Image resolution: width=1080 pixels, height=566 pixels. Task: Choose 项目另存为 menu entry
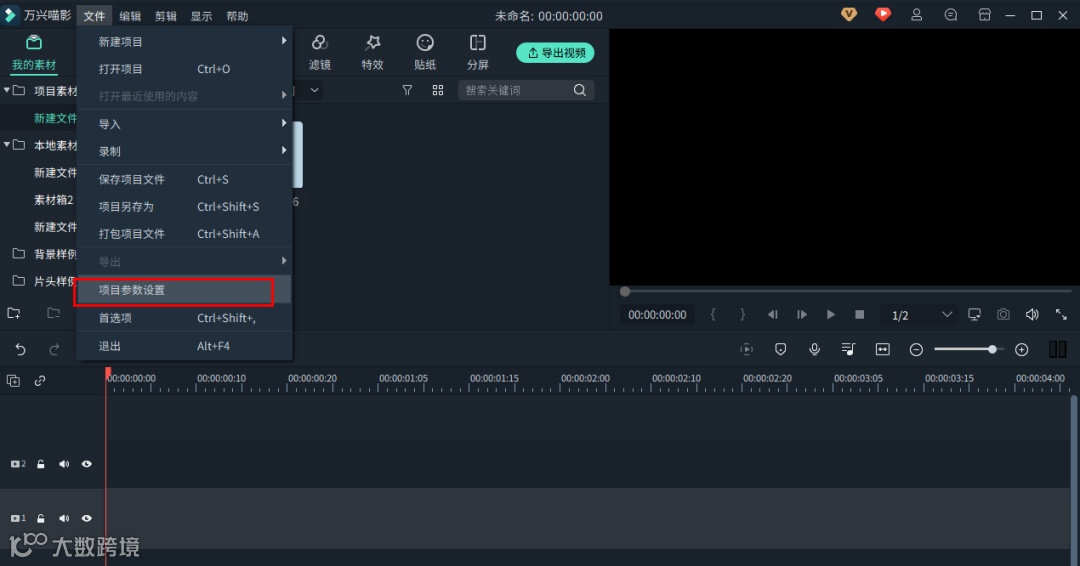point(185,207)
